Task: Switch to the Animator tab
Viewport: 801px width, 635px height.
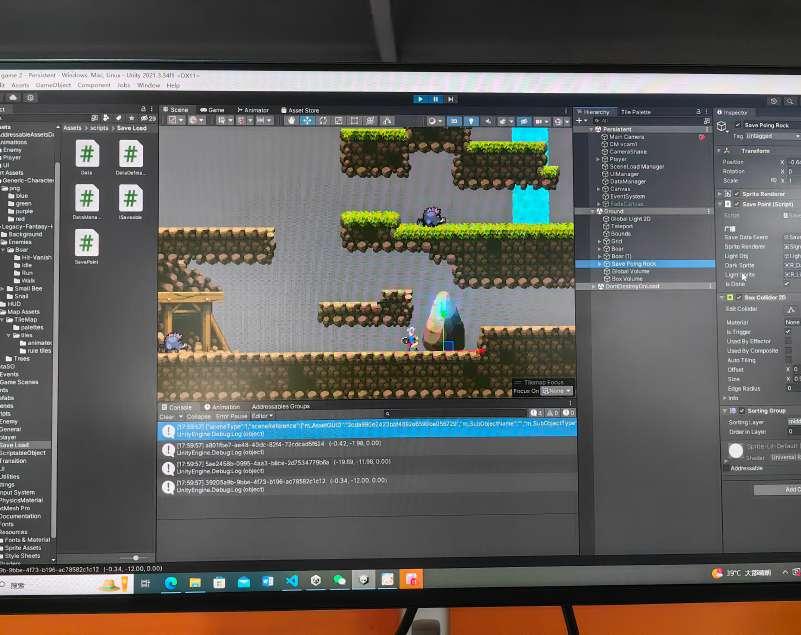Action: pyautogui.click(x=253, y=110)
